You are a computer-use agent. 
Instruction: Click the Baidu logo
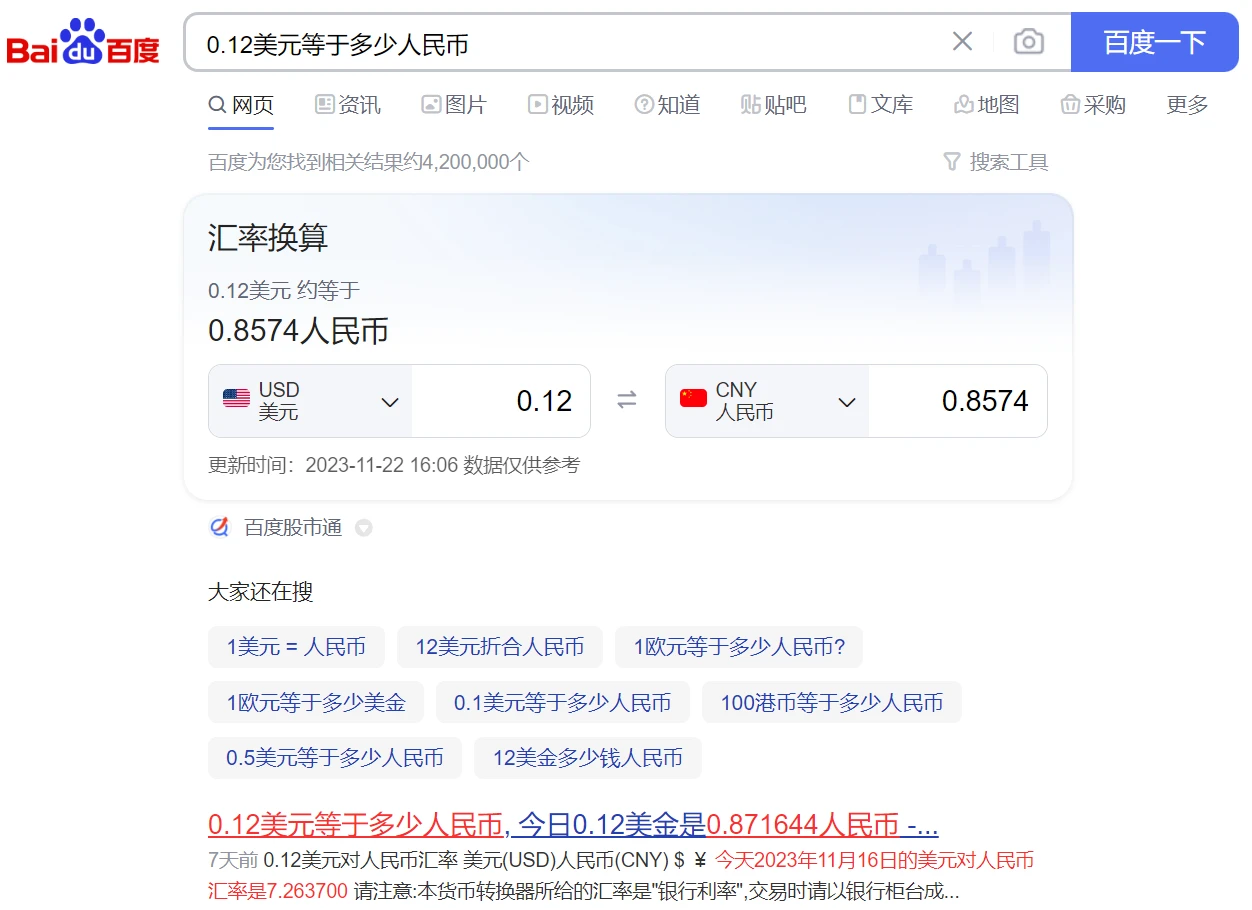tap(84, 42)
